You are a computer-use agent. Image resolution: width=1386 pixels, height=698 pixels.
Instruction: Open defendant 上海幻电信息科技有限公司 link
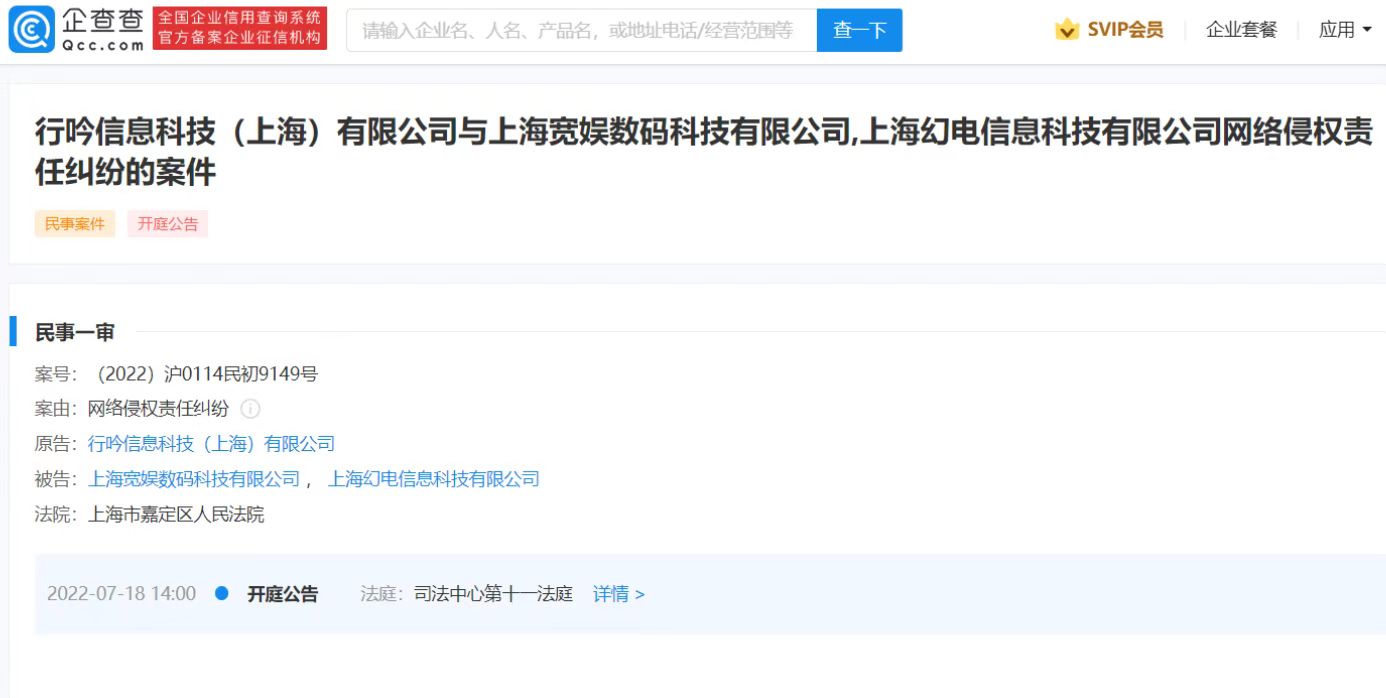click(434, 479)
